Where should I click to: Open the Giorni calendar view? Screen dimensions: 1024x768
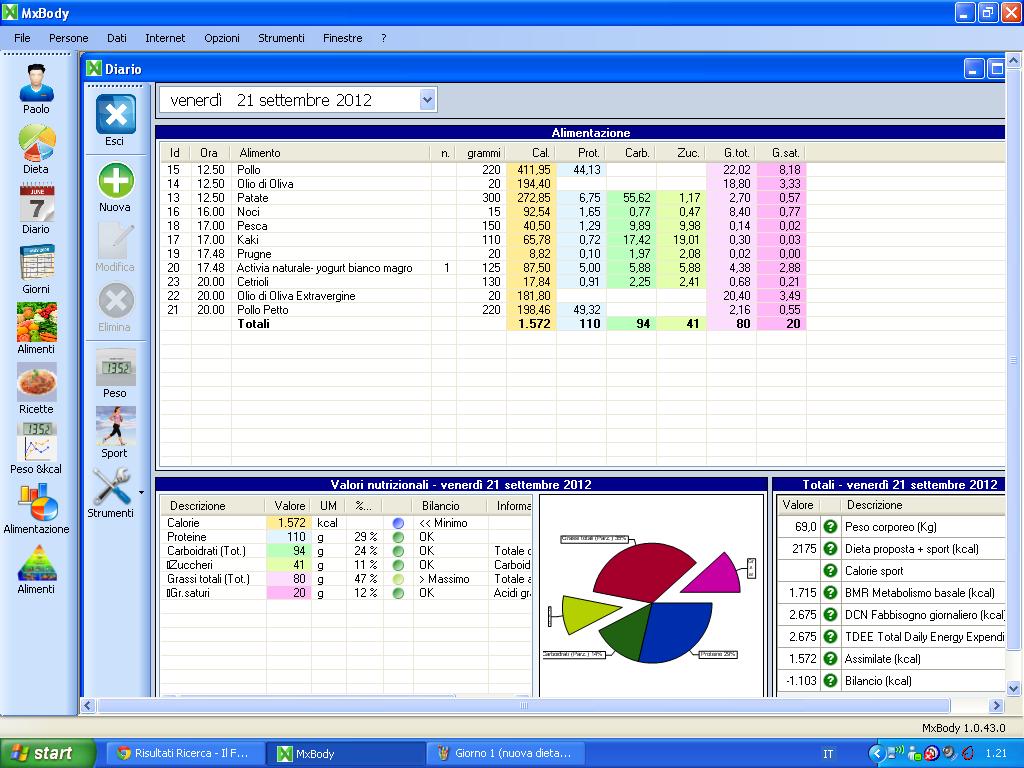point(36,264)
